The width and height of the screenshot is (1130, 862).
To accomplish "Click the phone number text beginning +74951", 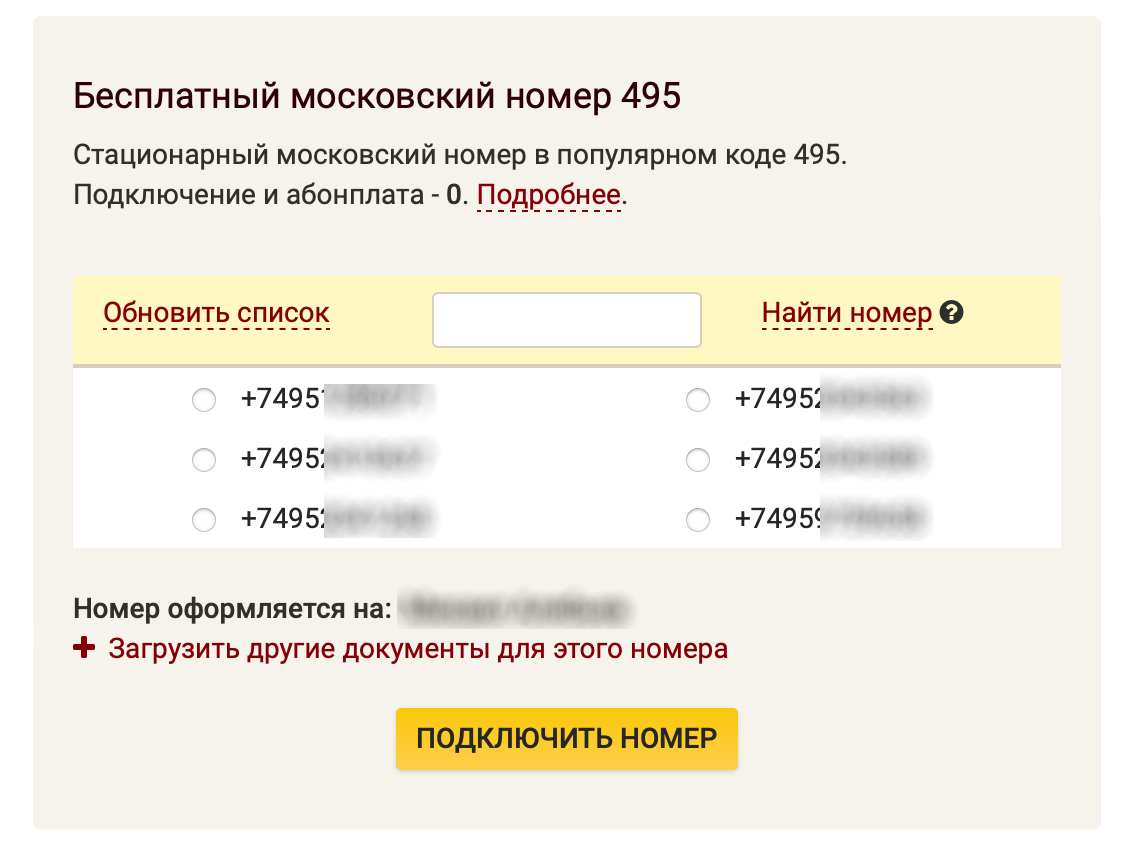I will 337,399.
